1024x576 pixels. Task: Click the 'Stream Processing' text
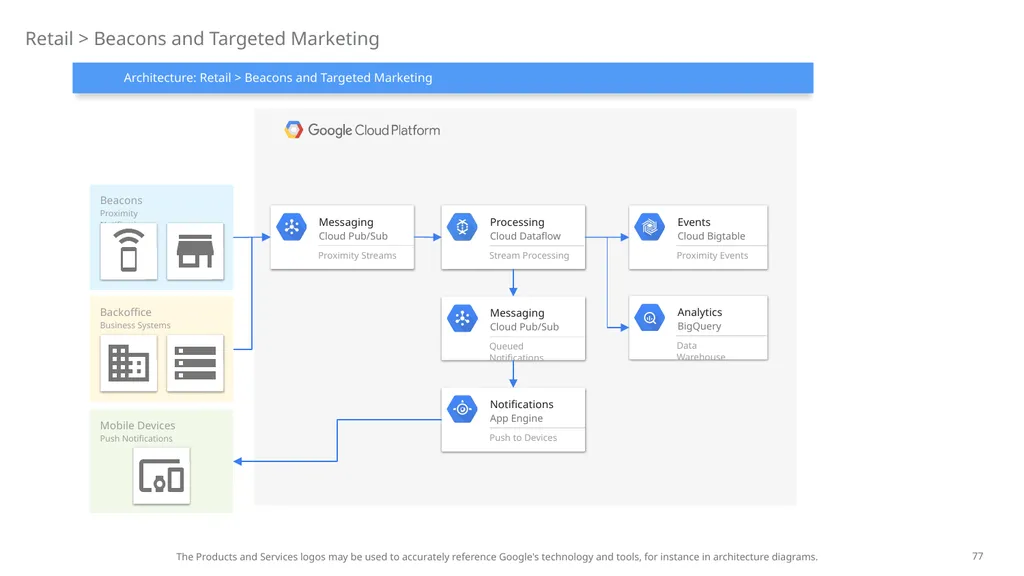point(529,255)
